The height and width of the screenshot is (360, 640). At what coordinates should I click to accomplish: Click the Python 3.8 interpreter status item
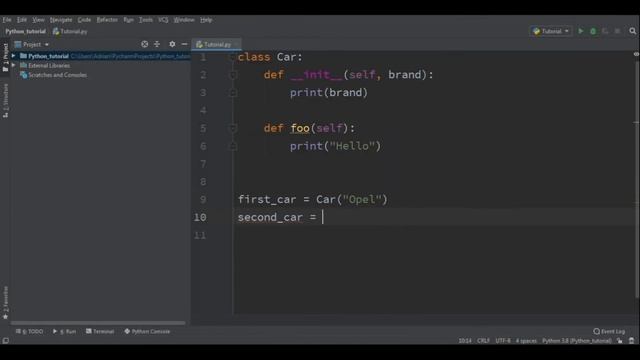[x=577, y=340]
